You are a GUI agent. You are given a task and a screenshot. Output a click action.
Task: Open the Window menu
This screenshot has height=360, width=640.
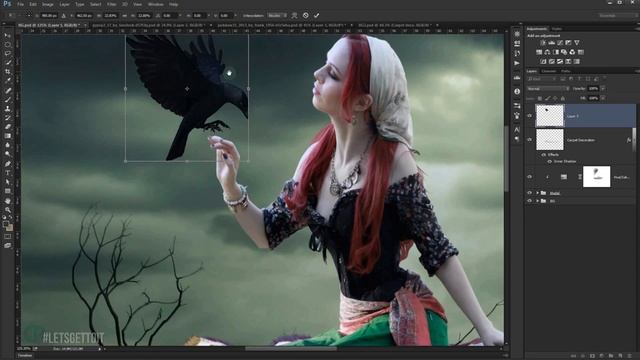point(156,4)
